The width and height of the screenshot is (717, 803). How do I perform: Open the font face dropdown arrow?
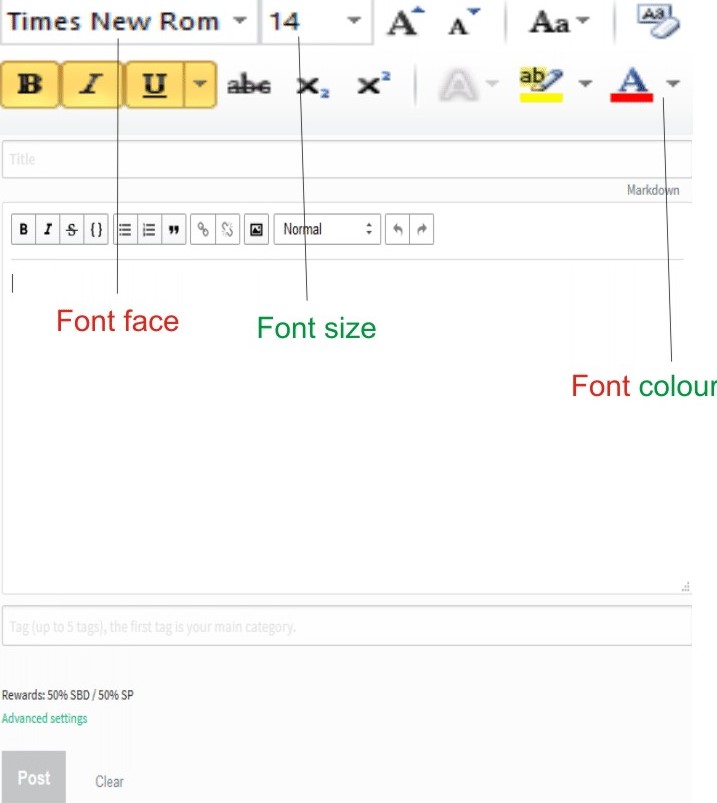click(x=240, y=21)
